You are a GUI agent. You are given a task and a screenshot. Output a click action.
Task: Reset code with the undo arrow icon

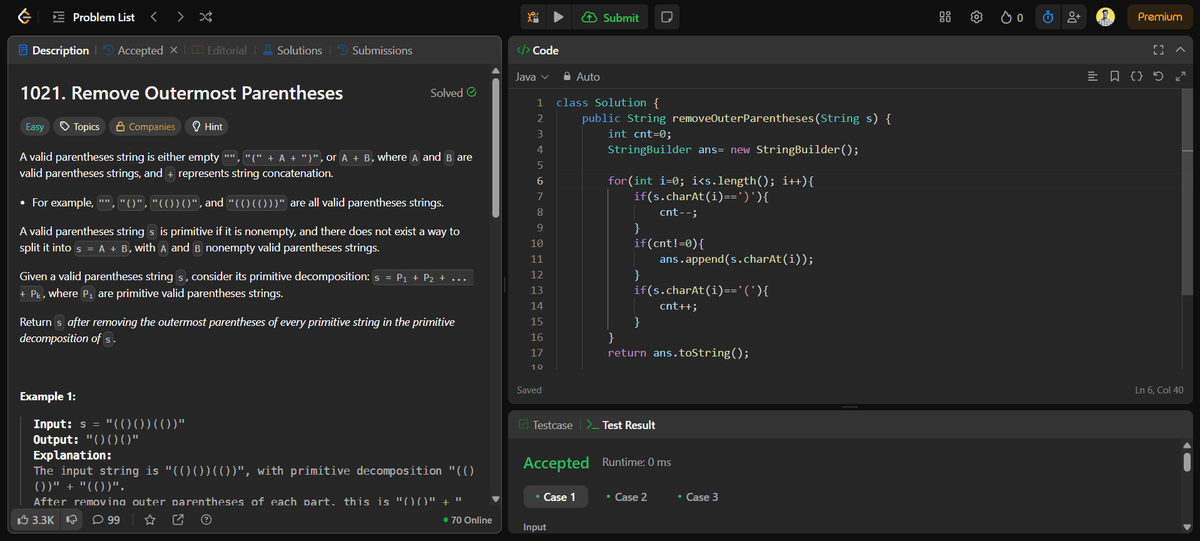click(x=1160, y=76)
